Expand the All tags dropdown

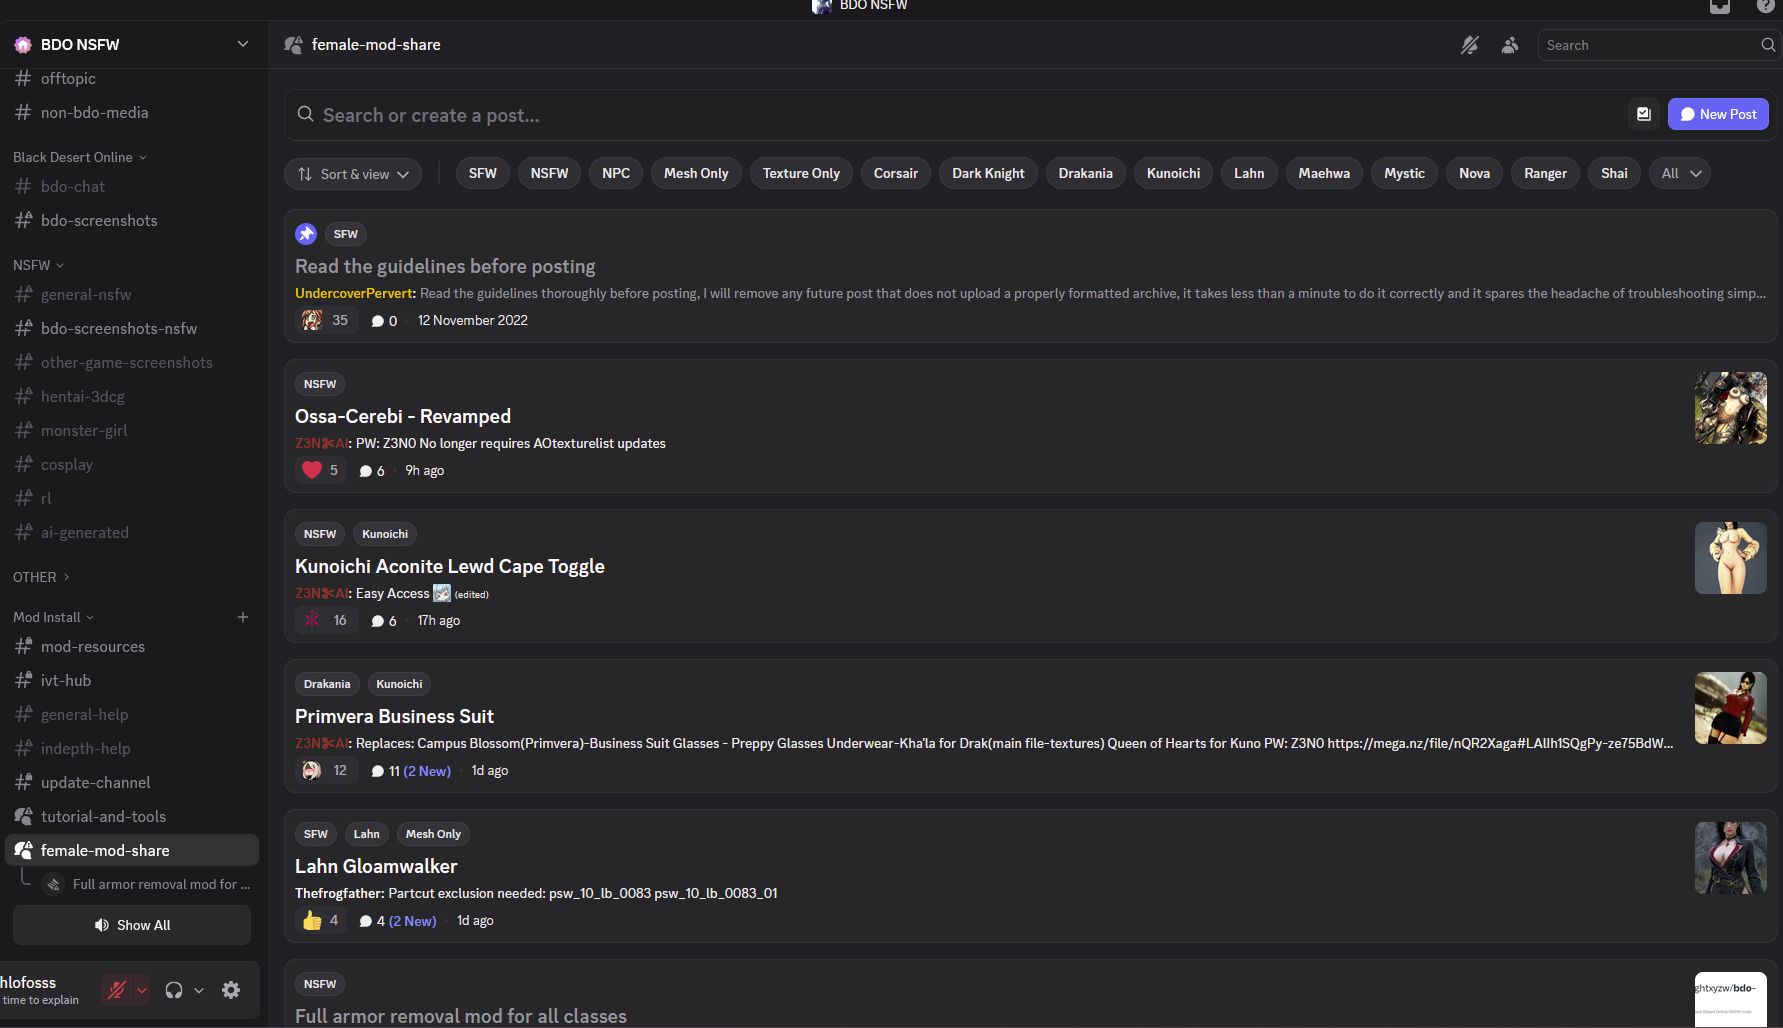click(x=1680, y=173)
